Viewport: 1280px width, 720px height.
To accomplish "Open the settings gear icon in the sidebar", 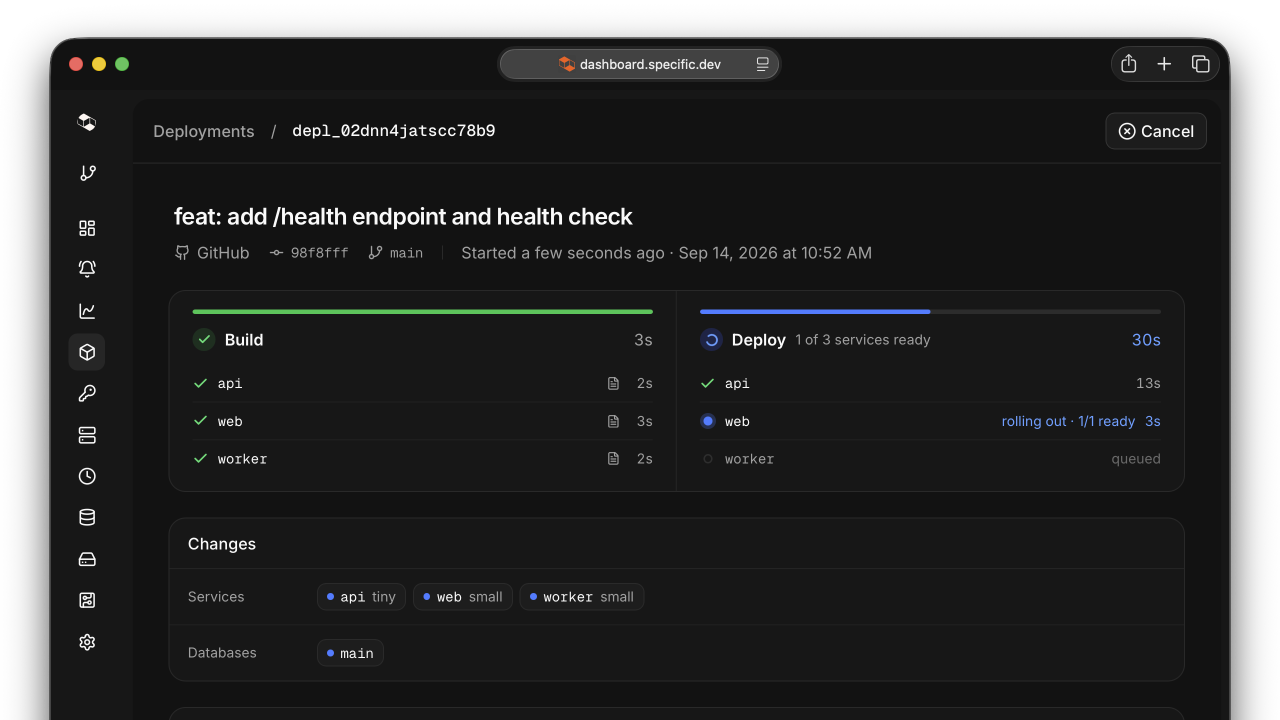I will (x=87, y=642).
